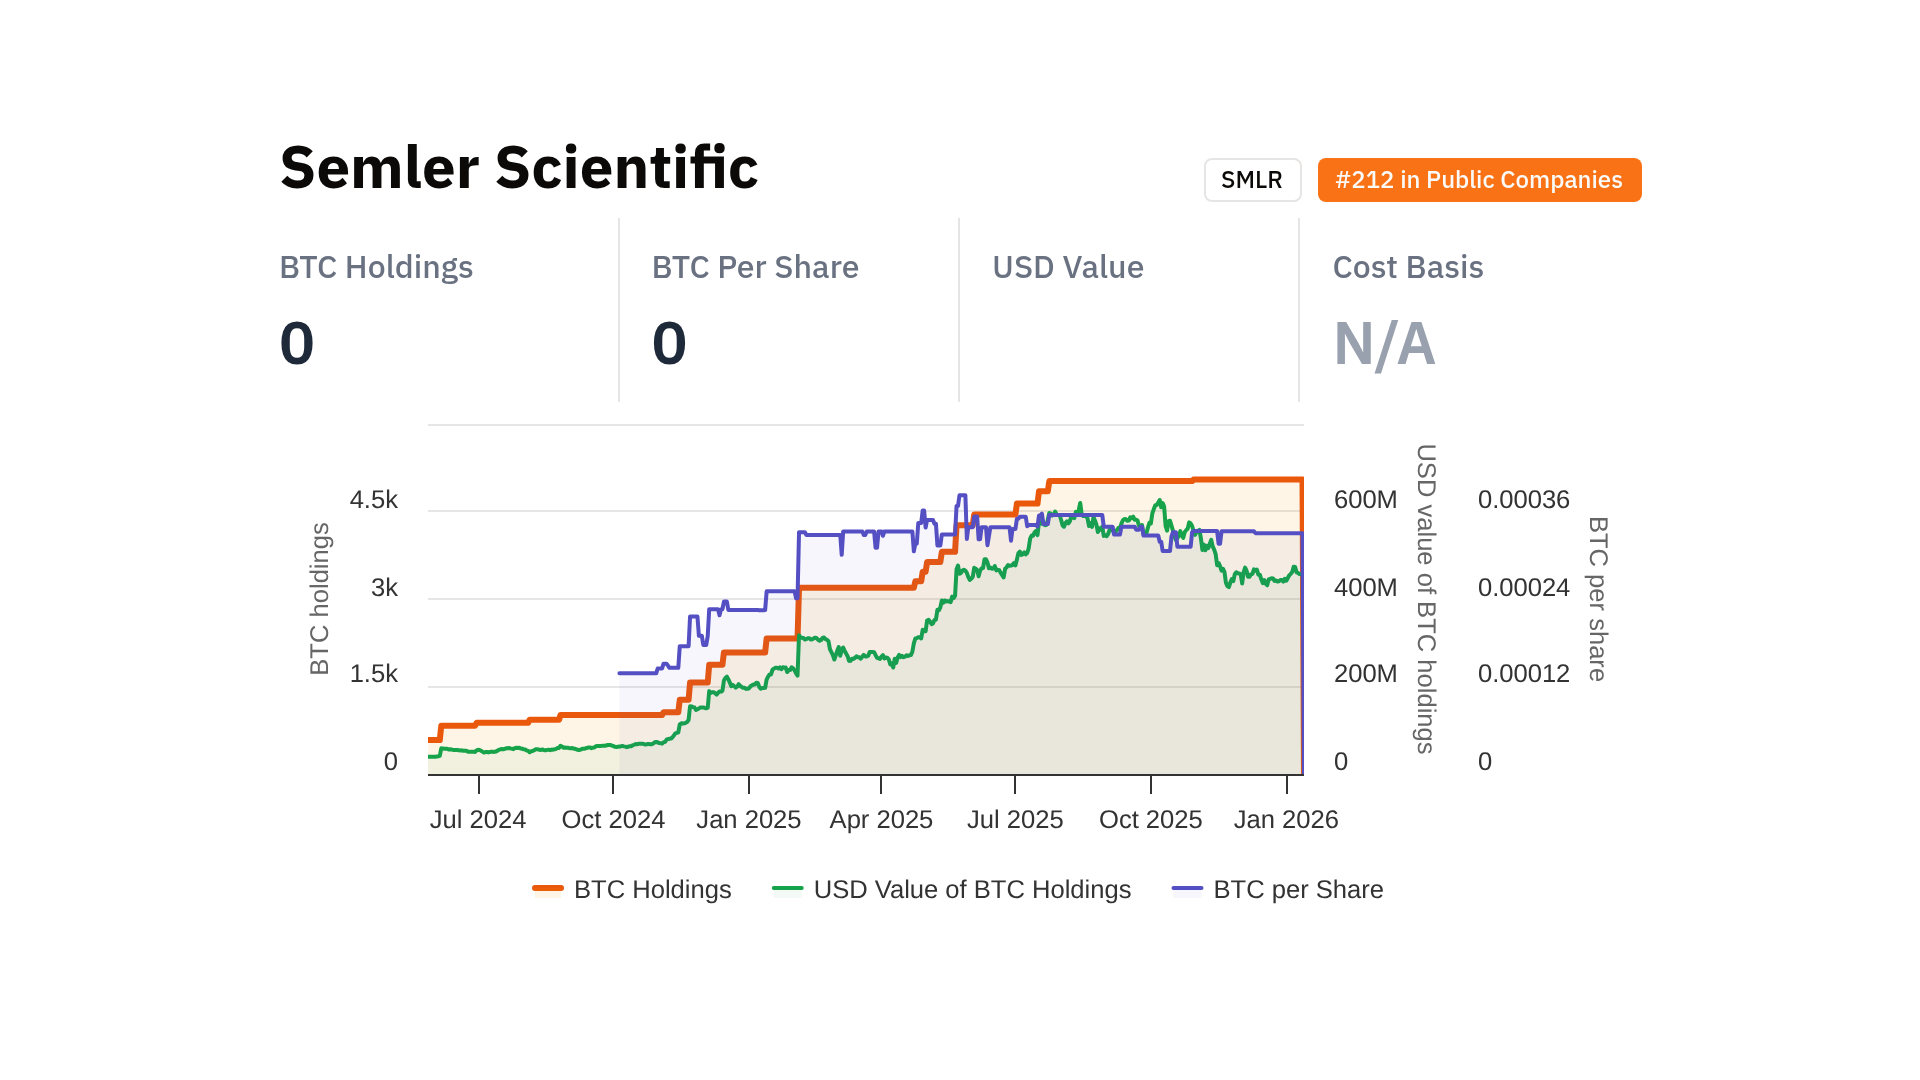Select the Jul 2024 x-axis label
Image resolution: width=1920 pixels, height=1080 pixels.
click(478, 820)
